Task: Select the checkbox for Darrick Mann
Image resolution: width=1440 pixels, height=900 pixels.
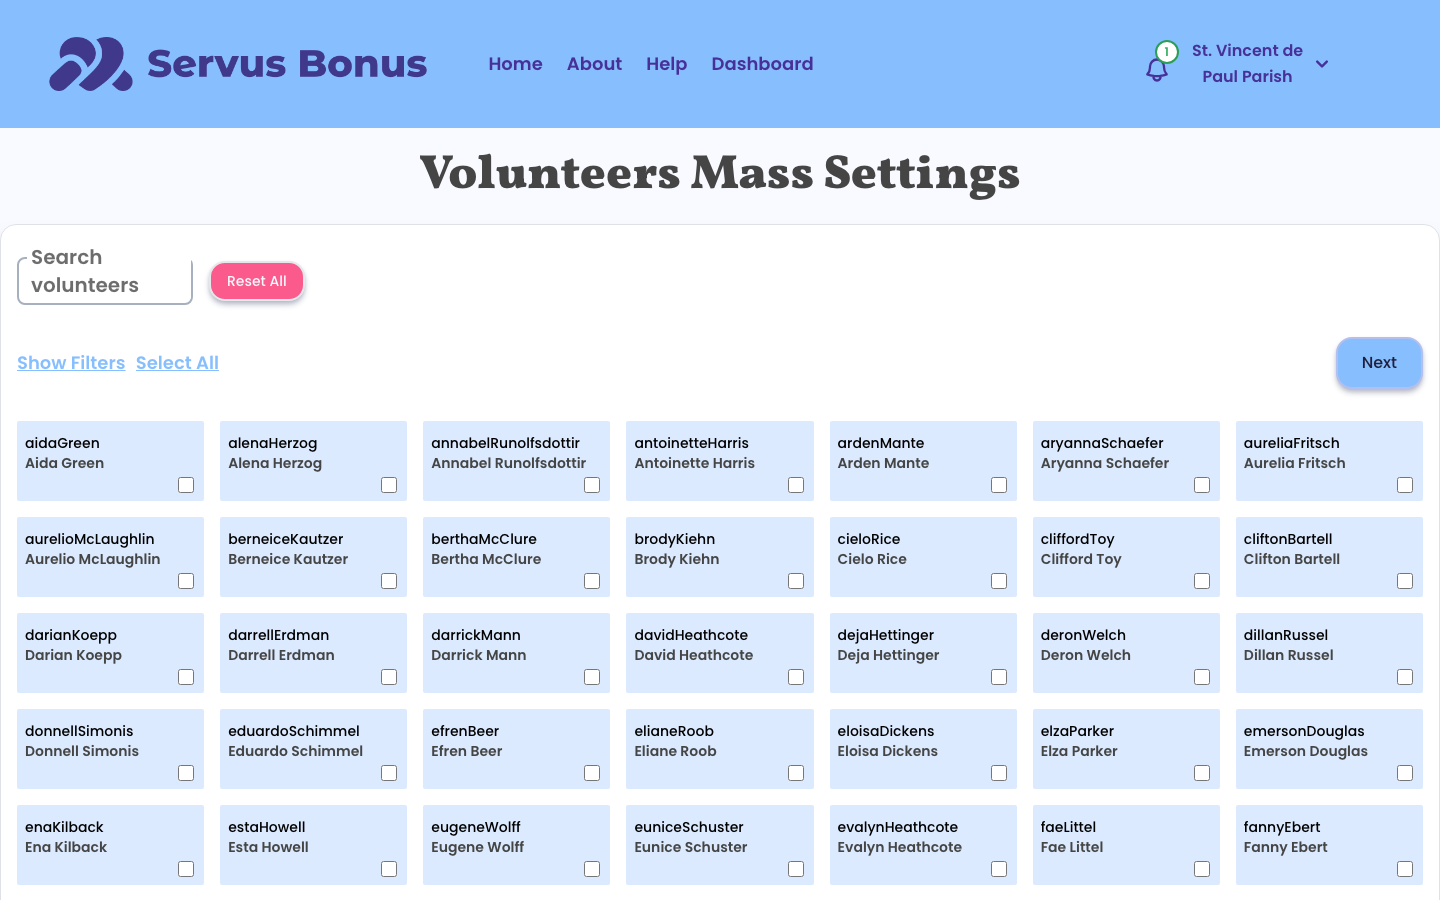Action: 592,677
